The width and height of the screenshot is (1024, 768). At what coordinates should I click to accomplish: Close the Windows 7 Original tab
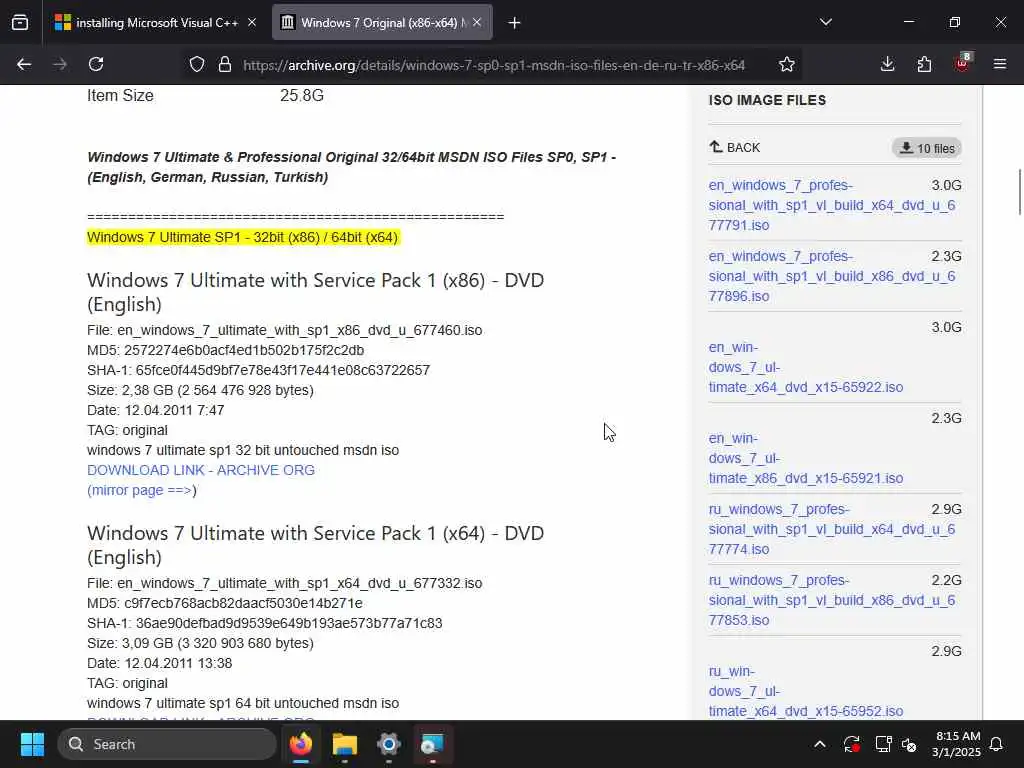click(477, 23)
